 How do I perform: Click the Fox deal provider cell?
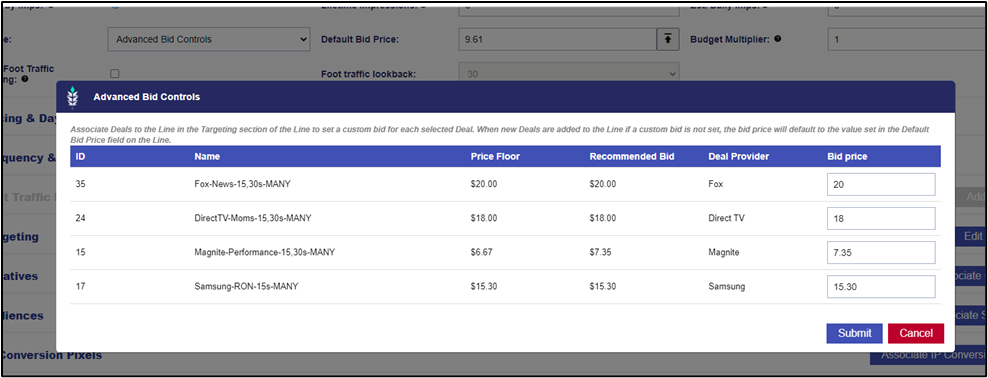pos(715,185)
